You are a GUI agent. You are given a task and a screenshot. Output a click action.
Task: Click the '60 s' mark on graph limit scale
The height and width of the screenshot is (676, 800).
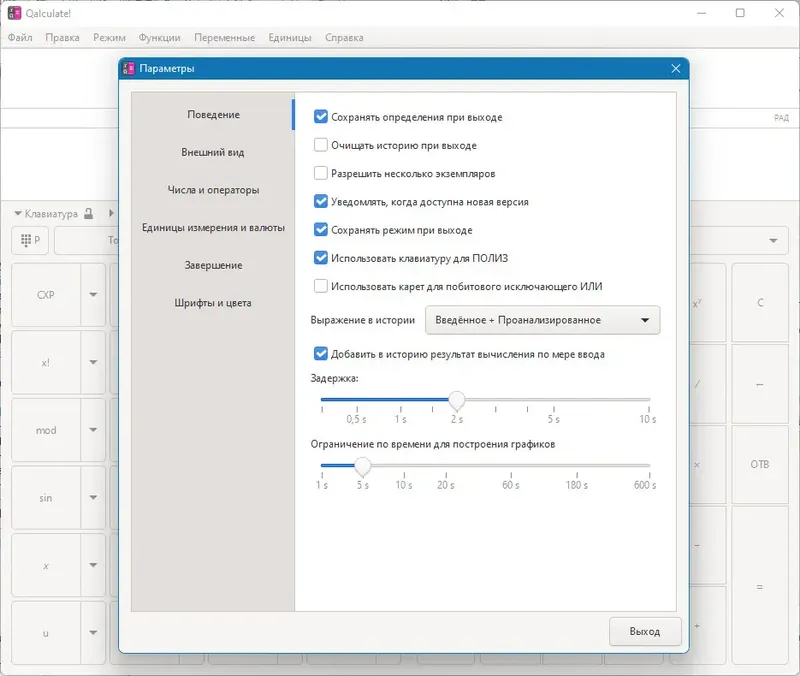point(511,485)
